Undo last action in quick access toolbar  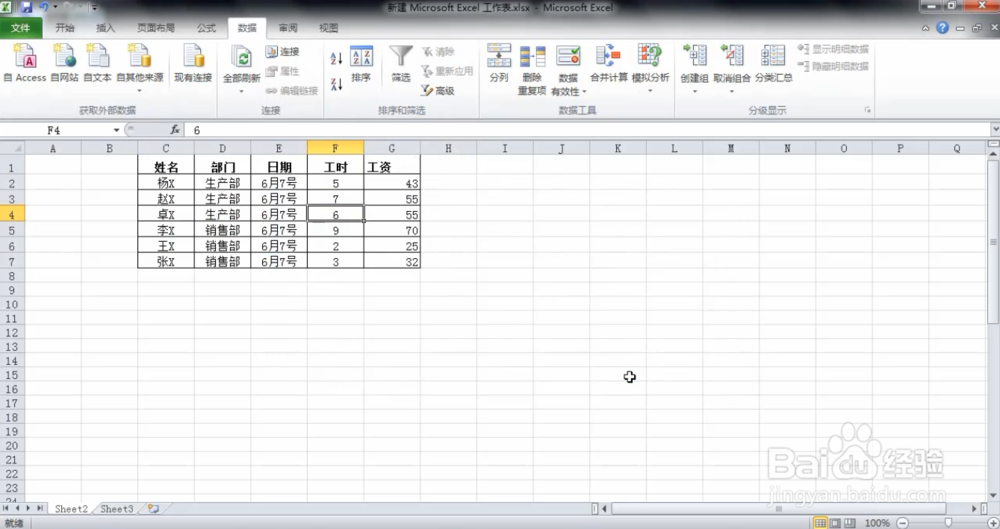coord(44,7)
